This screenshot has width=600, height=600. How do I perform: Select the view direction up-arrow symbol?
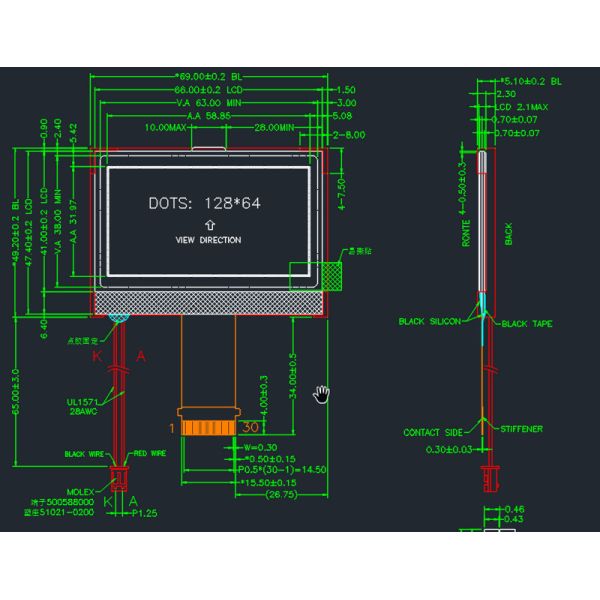coord(208,226)
